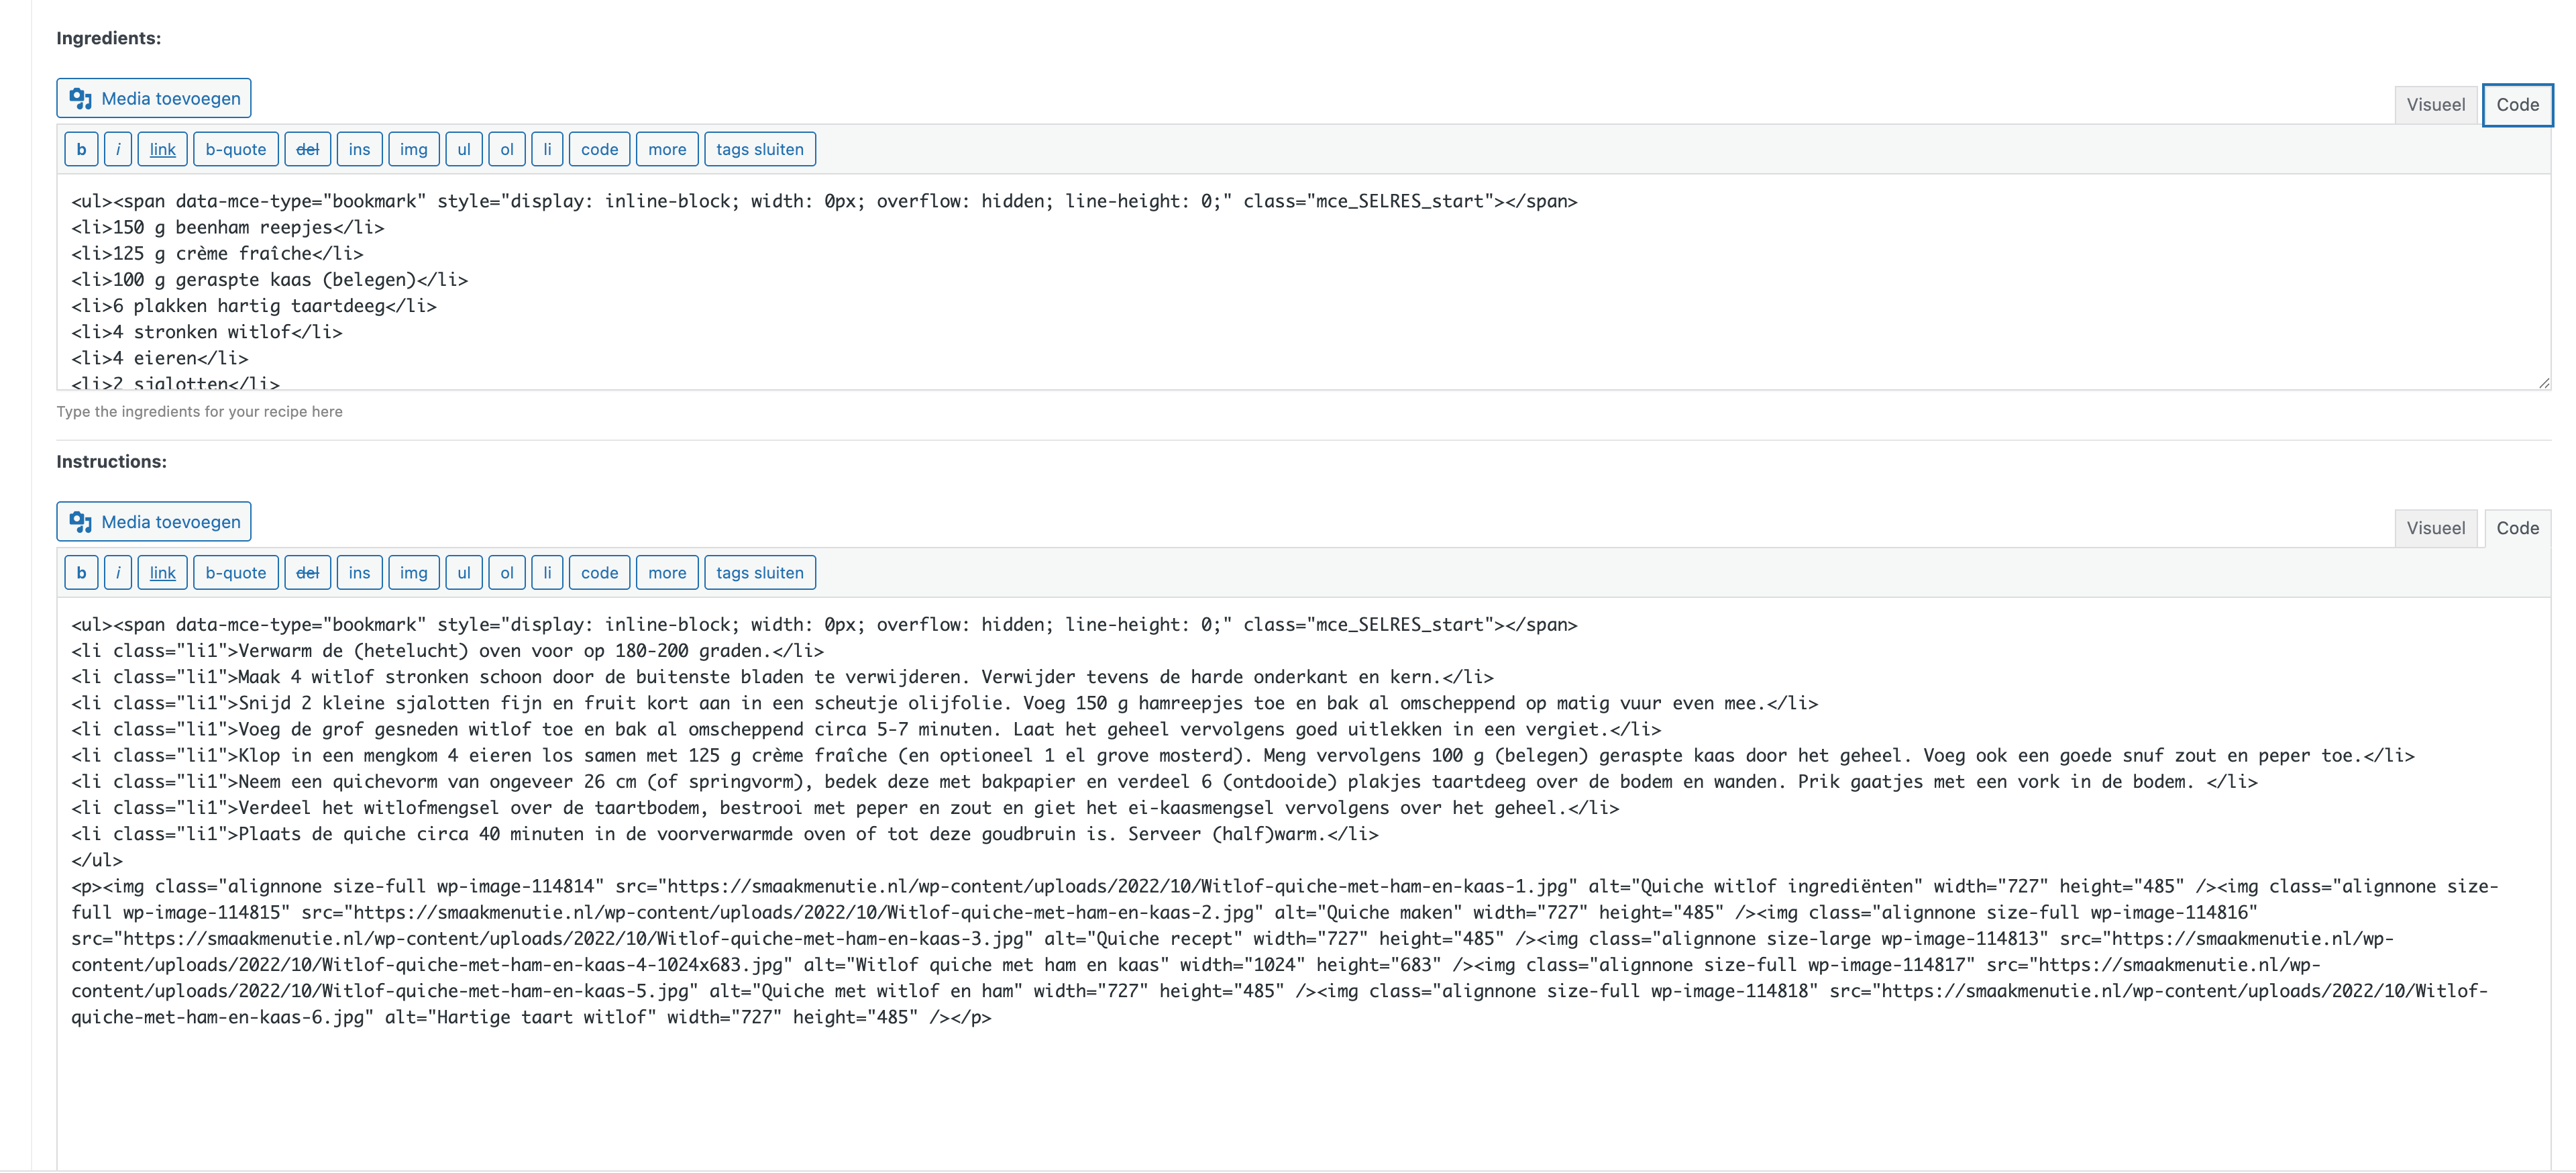Click b-quote in the Ingredients toolbar

click(x=235, y=149)
